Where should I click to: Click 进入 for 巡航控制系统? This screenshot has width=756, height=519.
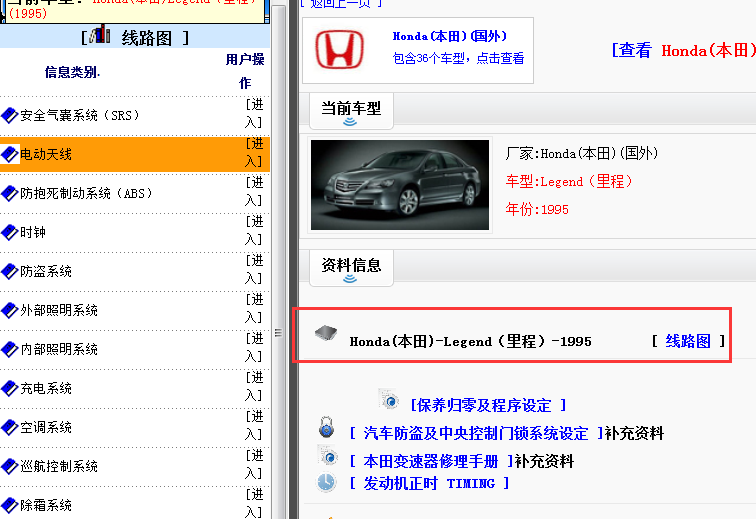click(x=254, y=464)
